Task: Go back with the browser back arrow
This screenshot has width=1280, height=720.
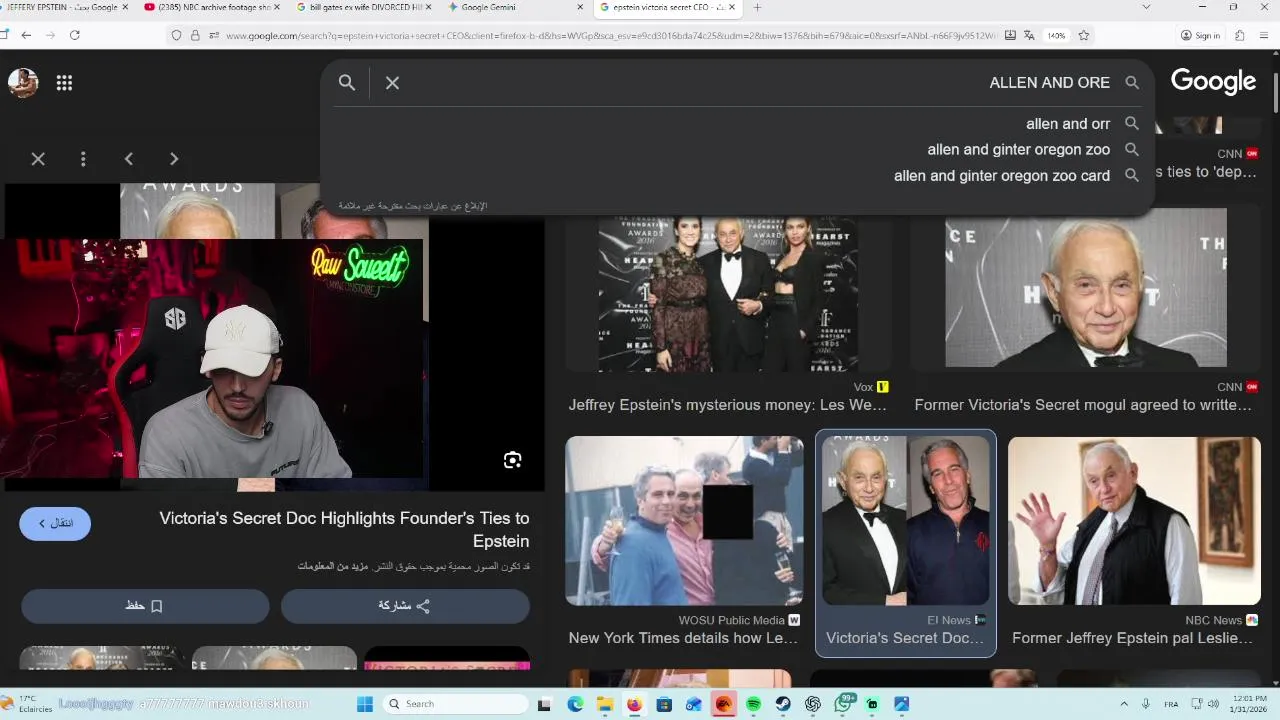Action: point(26,35)
